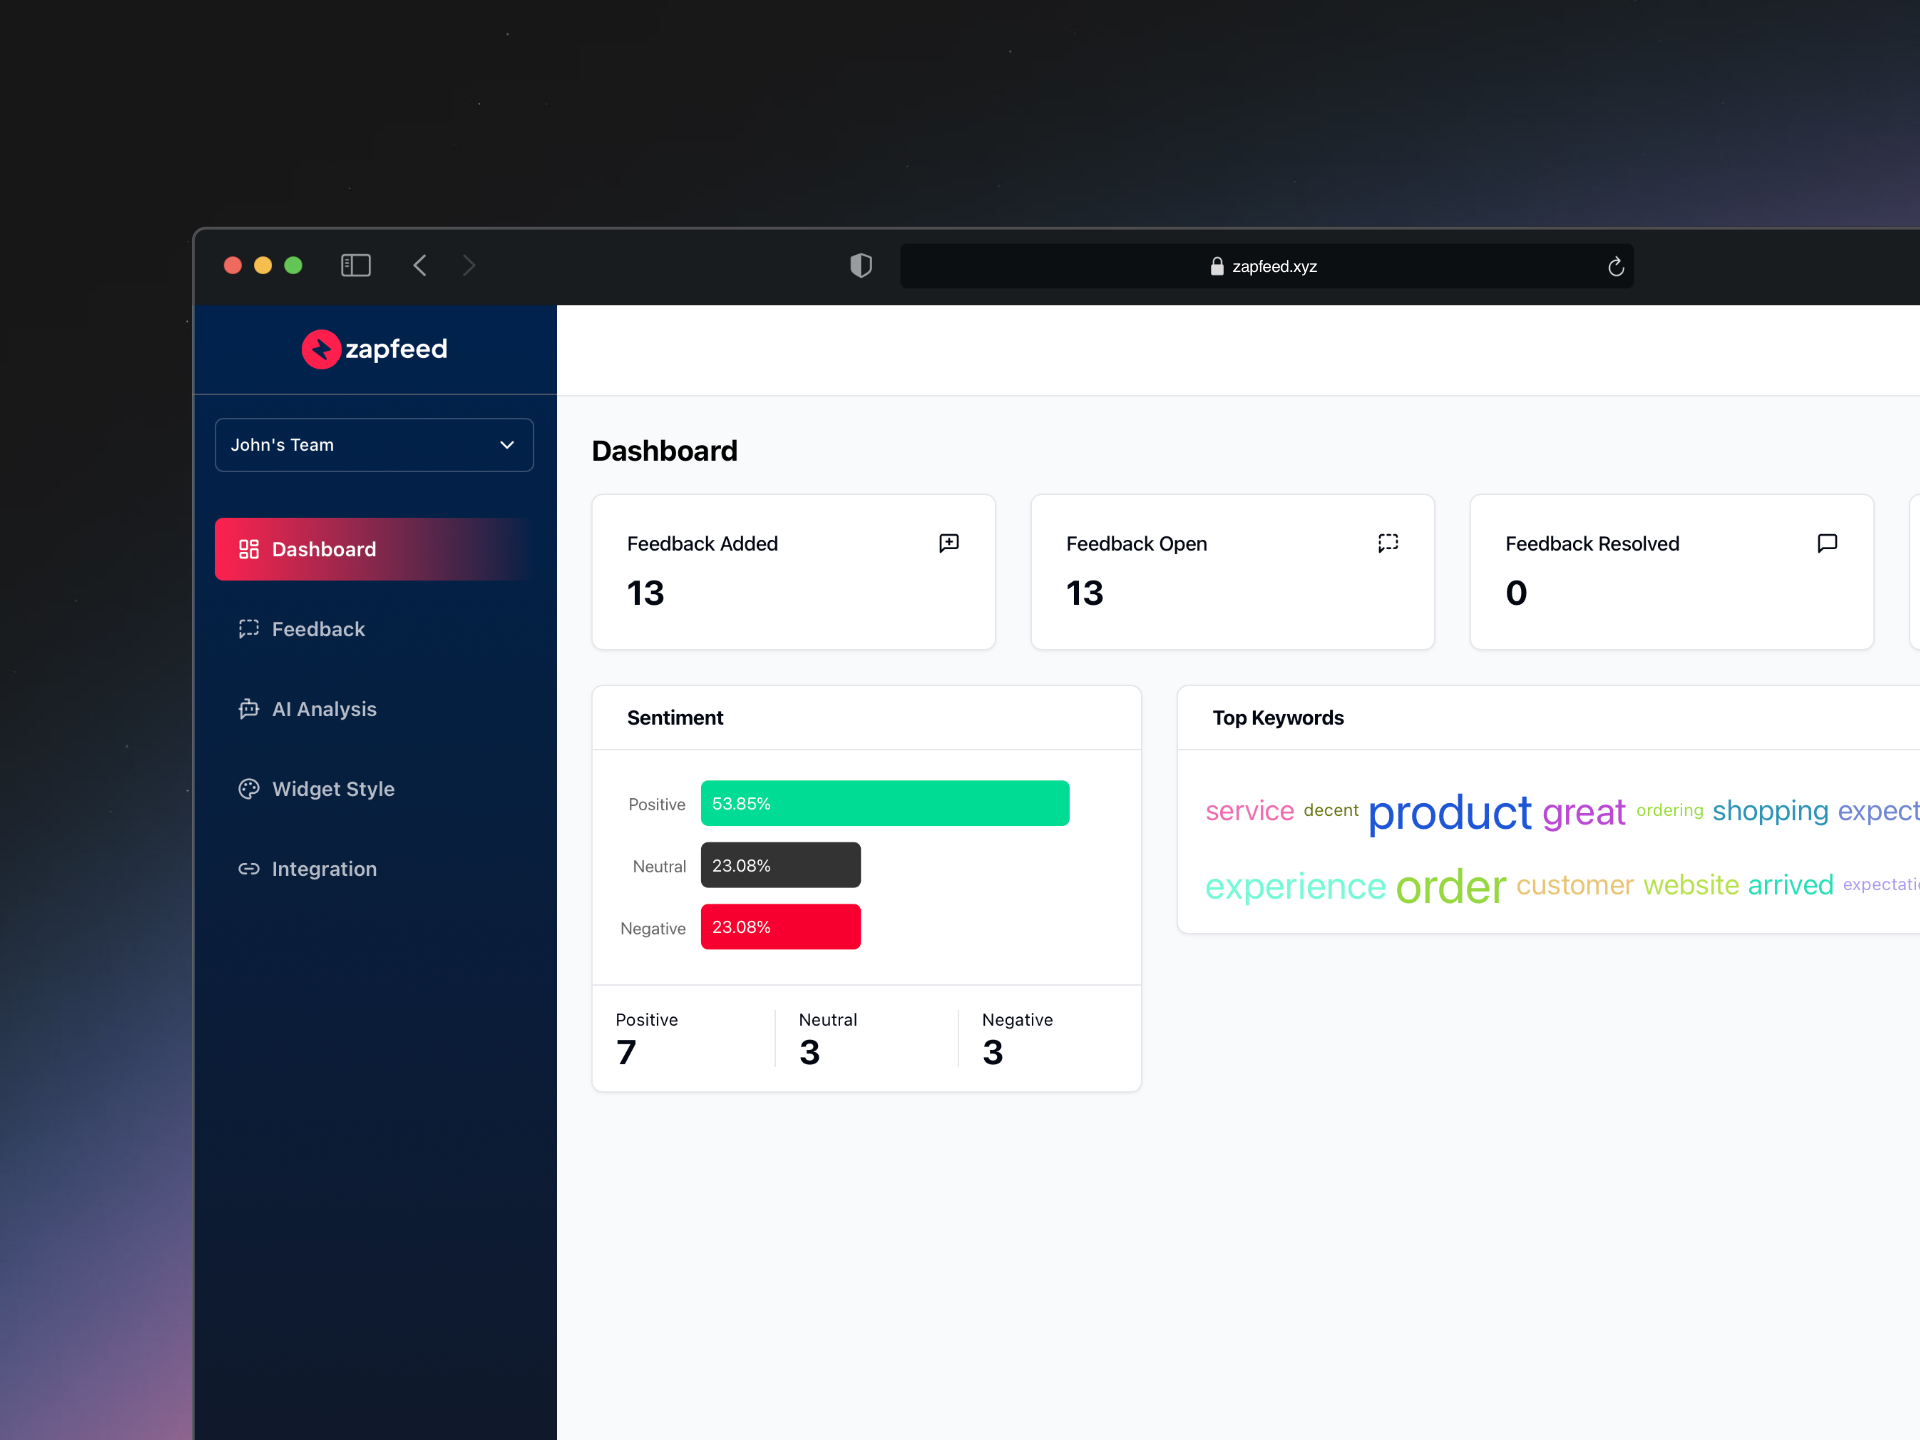
Task: Click the green Positive sentiment bar
Action: point(885,803)
